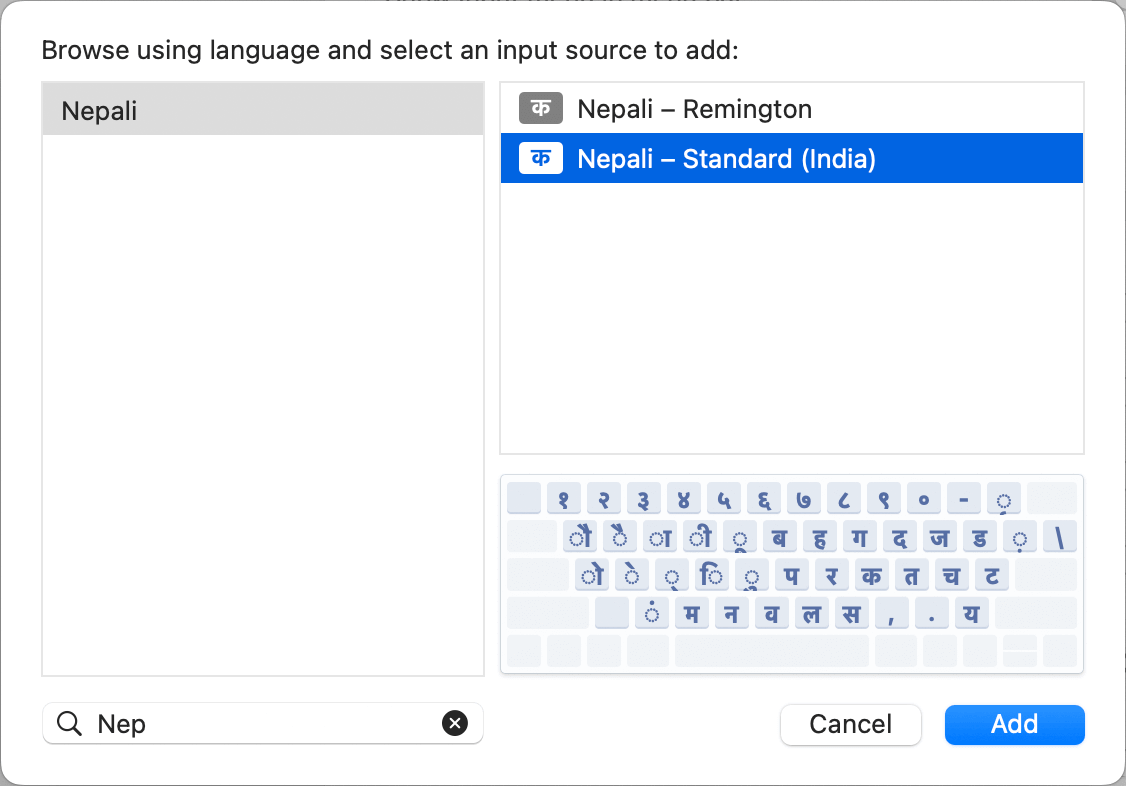Click the म key in keyboard preview
Screen dimensions: 1126x786
[x=691, y=613]
